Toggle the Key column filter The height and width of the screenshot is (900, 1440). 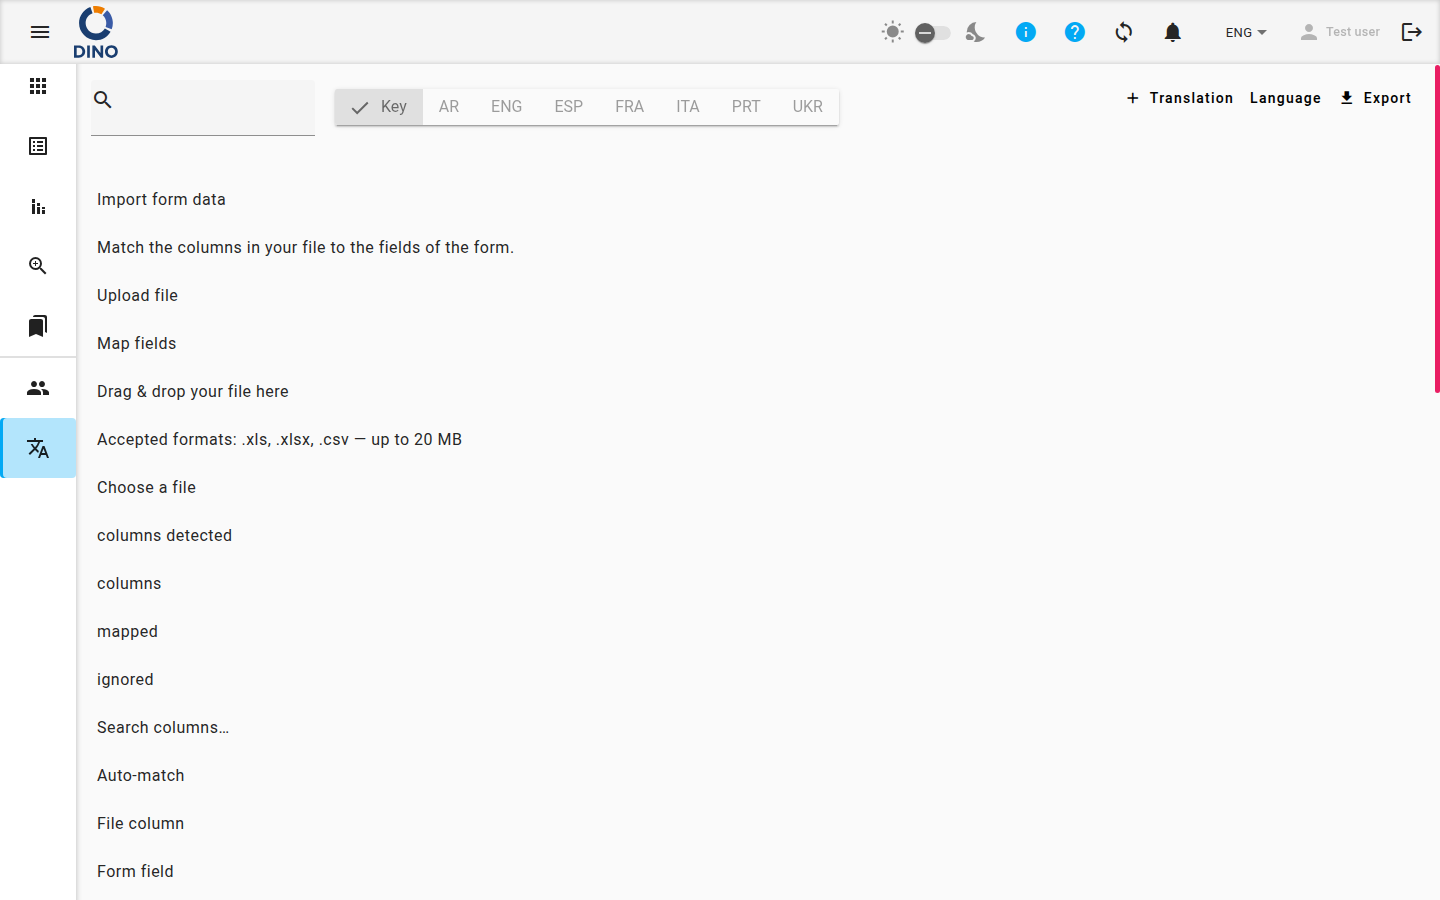(x=379, y=107)
